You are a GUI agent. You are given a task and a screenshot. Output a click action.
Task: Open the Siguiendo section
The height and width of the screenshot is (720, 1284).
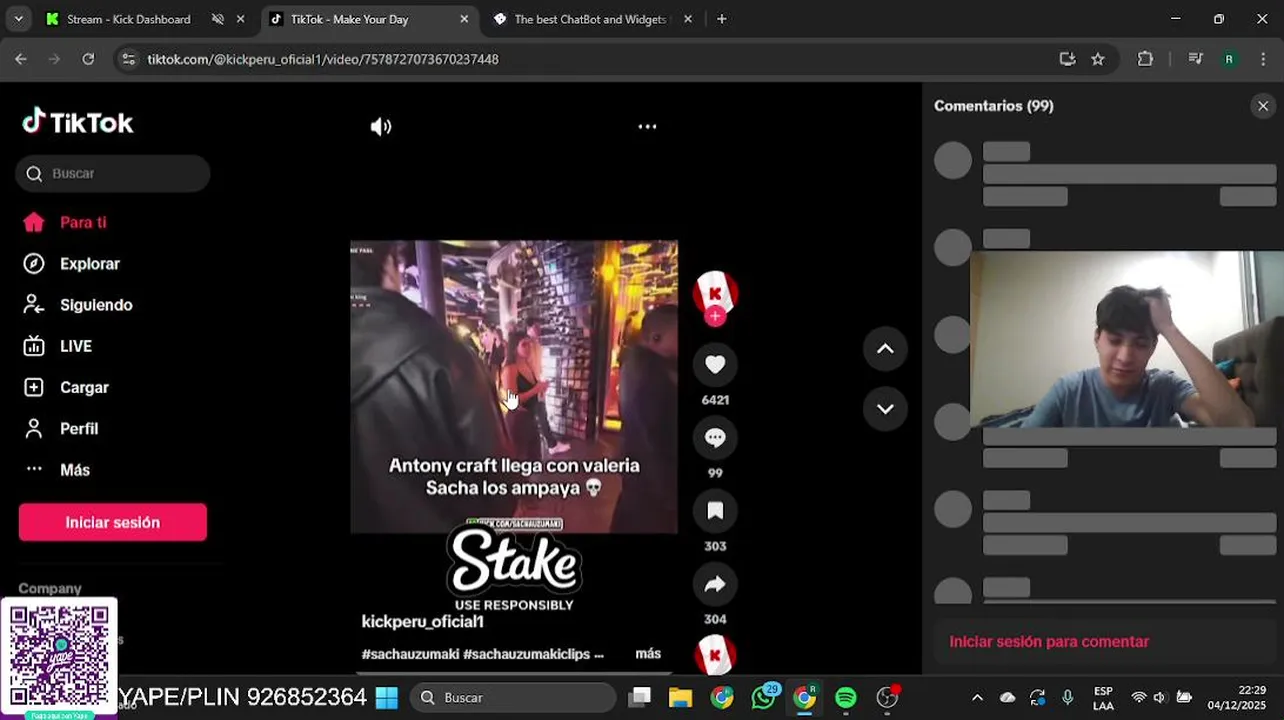[x=96, y=305]
